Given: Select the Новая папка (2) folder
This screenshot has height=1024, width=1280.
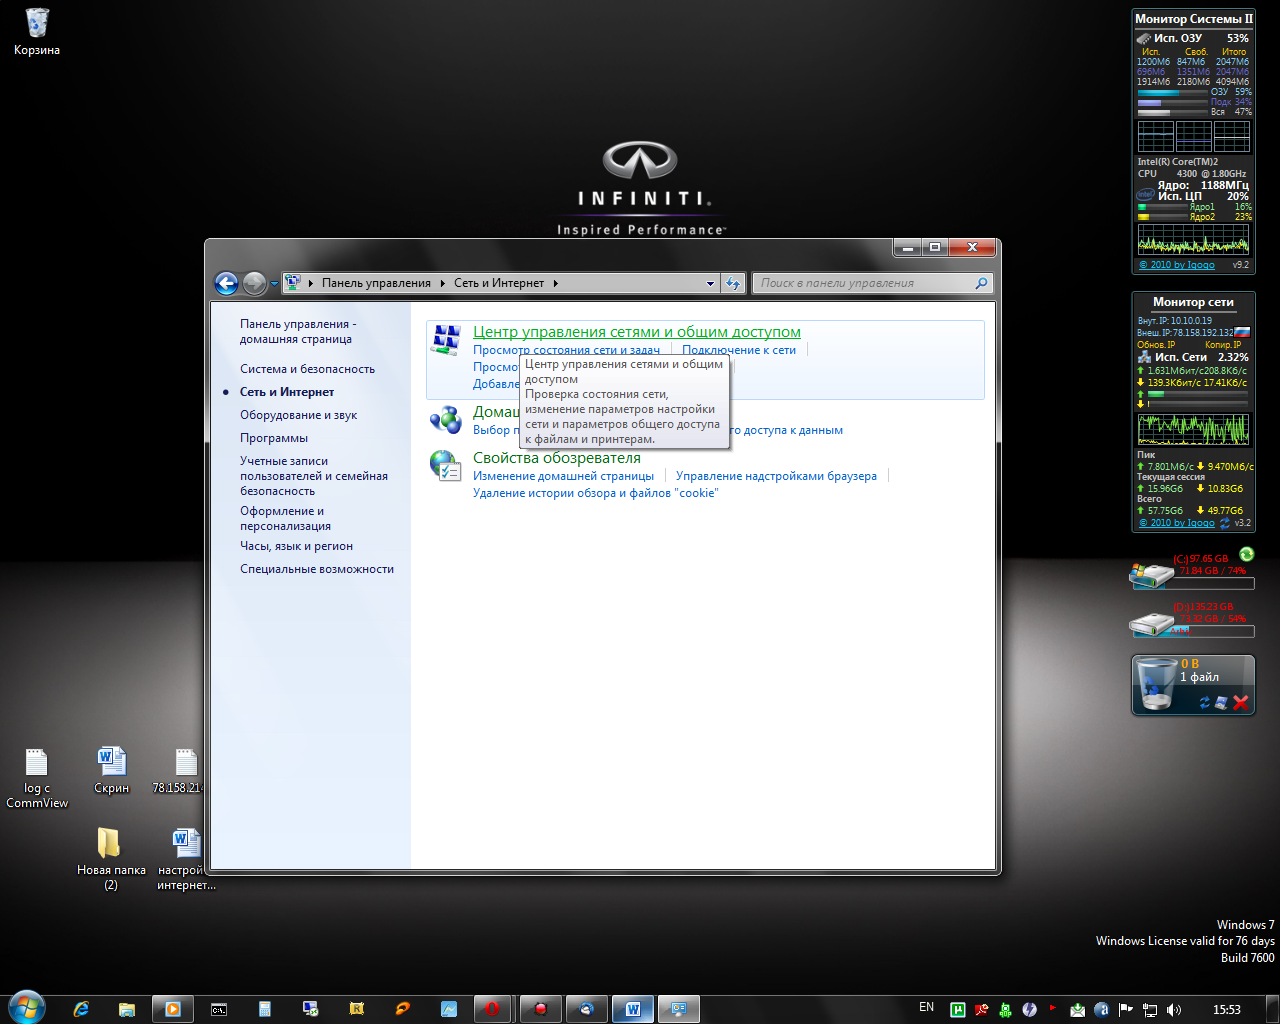Looking at the screenshot, I should (111, 859).
